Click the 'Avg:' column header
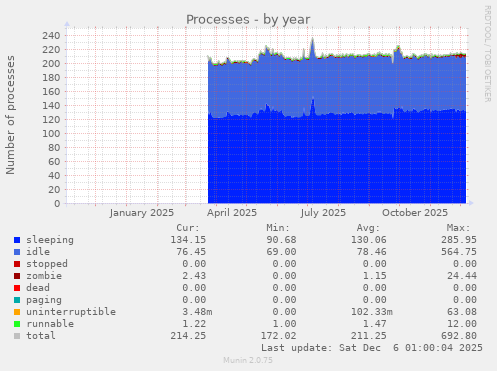497x371 pixels. click(368, 228)
